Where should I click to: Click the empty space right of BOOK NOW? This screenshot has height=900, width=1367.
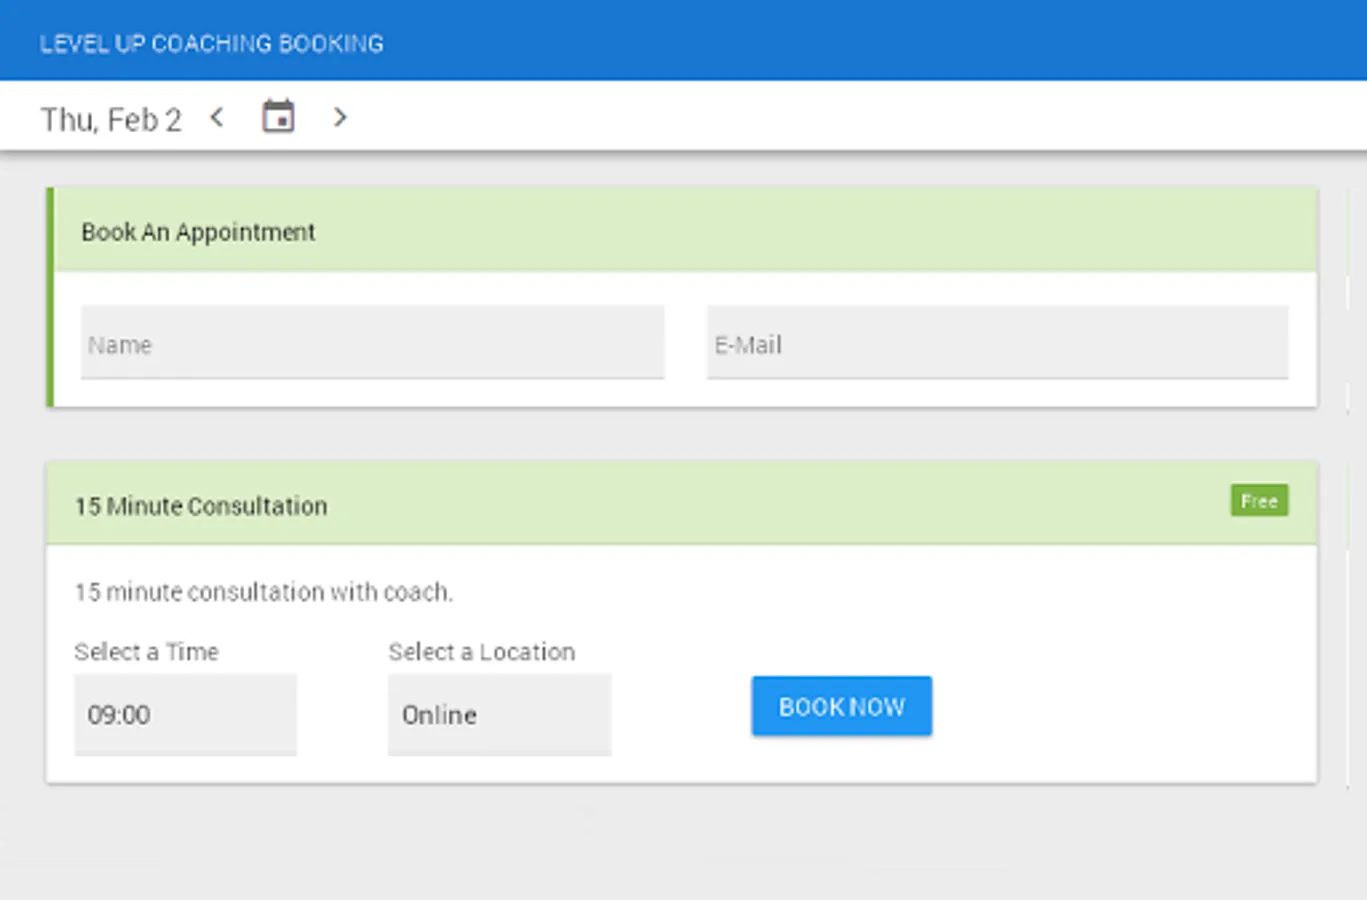coord(1120,706)
